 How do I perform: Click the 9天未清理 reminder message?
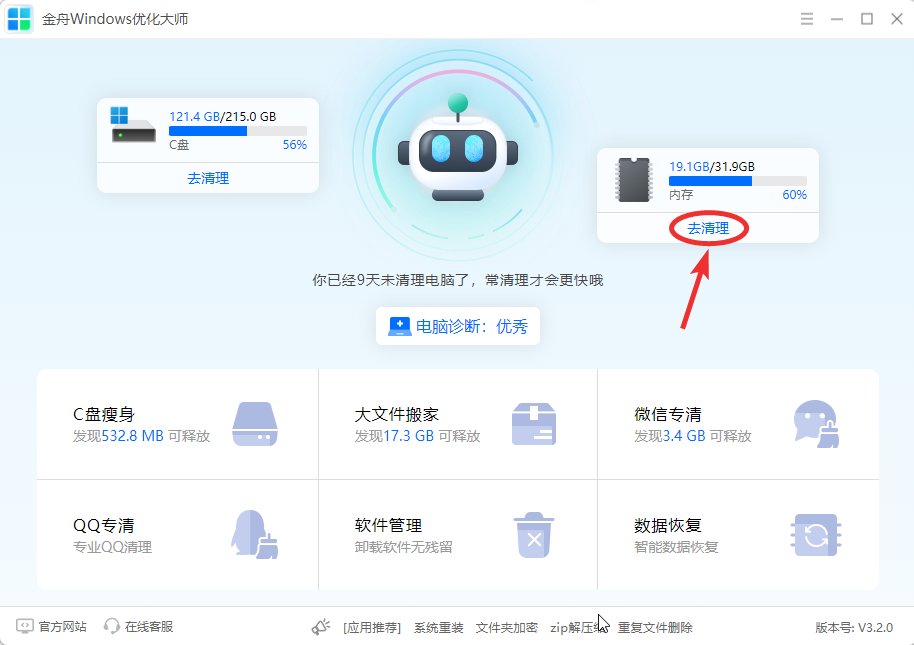[458, 280]
